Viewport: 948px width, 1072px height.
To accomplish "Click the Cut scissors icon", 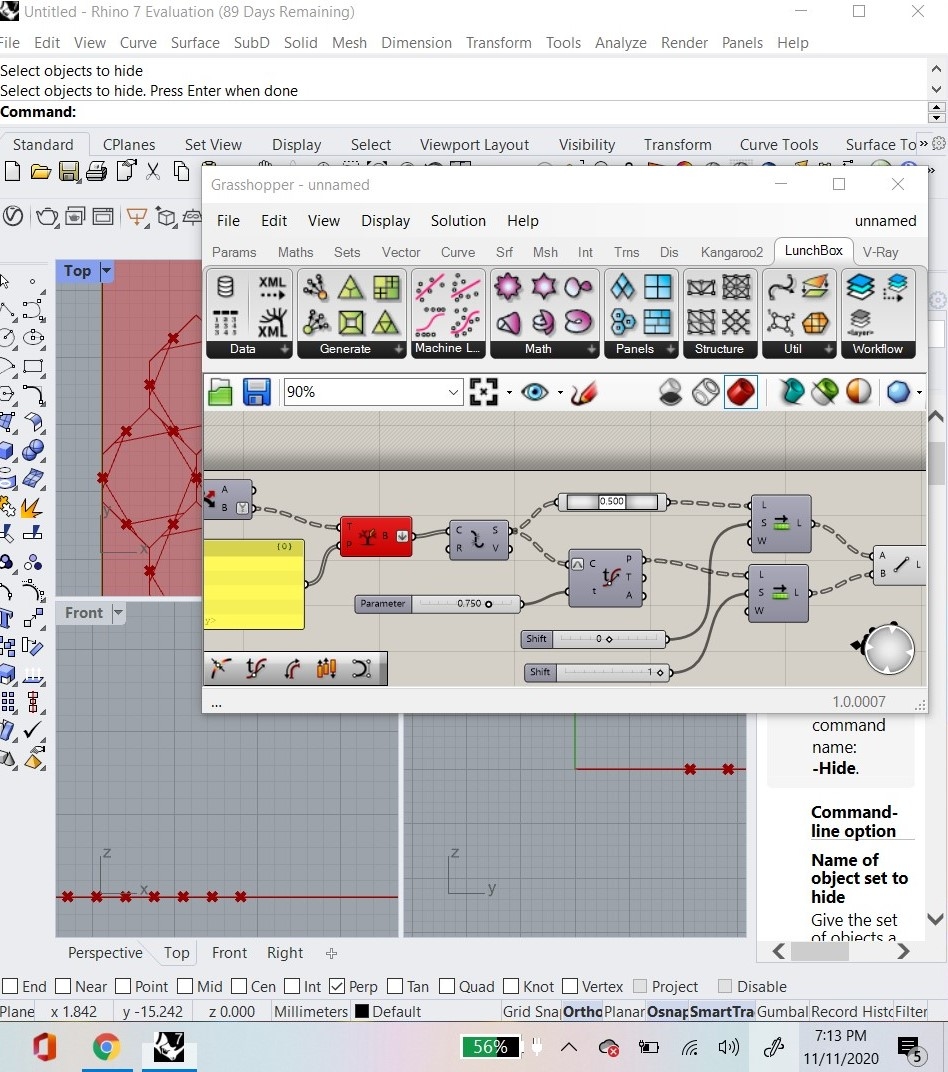I will 153,171.
